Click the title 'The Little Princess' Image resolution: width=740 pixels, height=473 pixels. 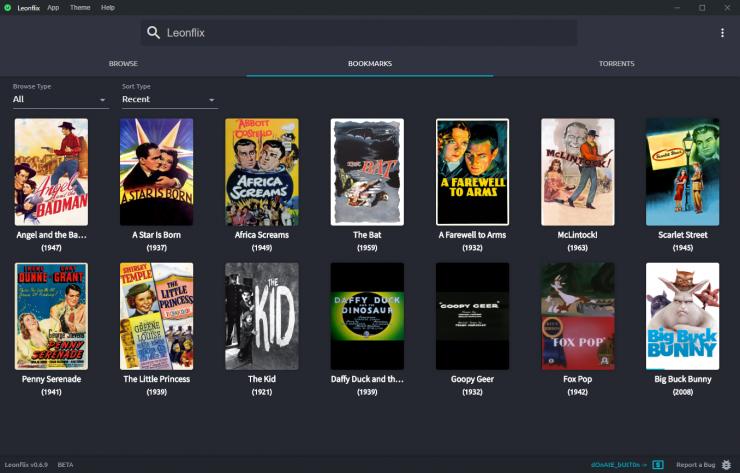click(x=156, y=379)
